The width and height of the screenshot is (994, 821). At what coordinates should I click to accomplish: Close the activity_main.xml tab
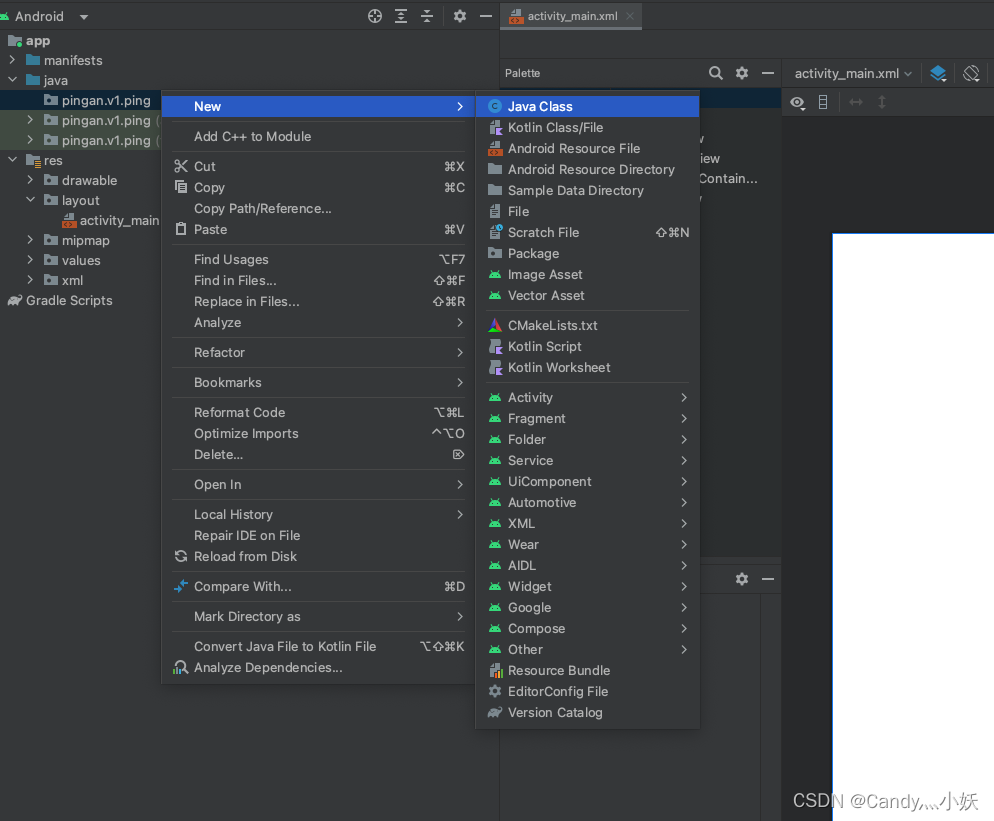(629, 16)
